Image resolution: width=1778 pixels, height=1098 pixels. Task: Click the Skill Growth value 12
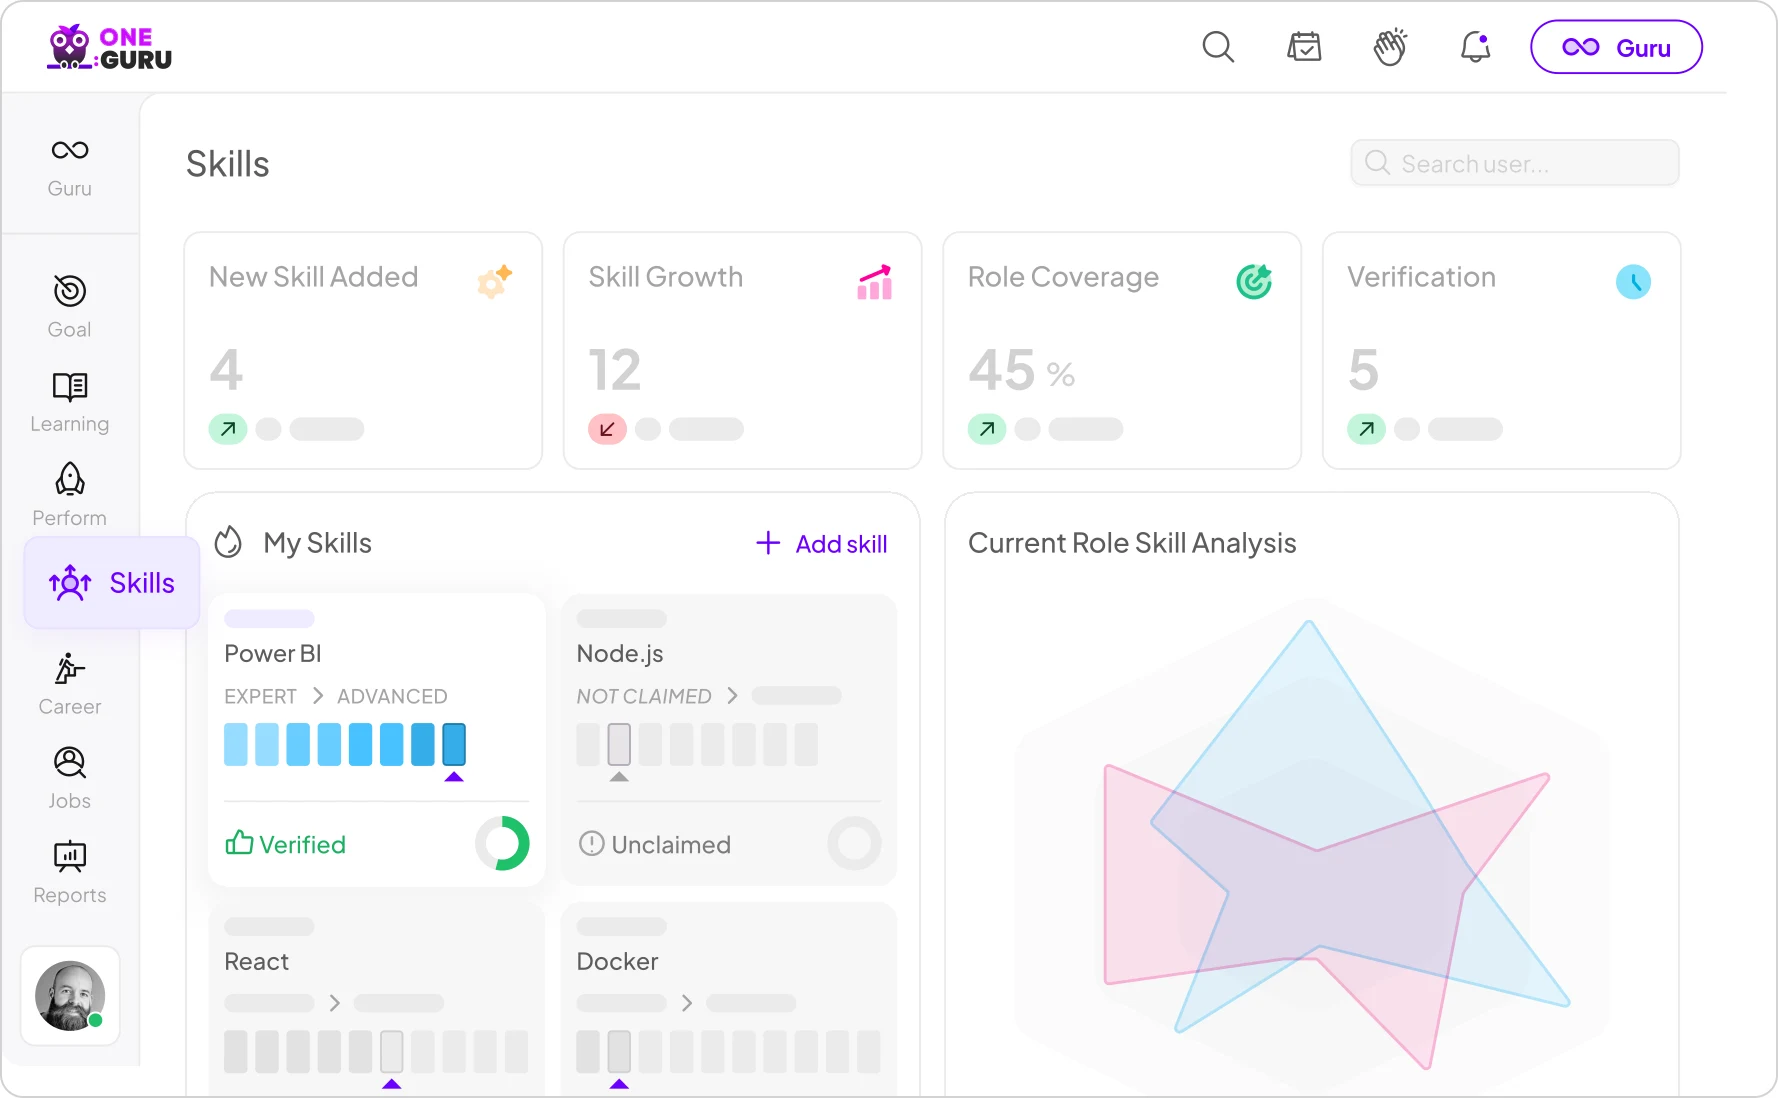[x=615, y=370]
